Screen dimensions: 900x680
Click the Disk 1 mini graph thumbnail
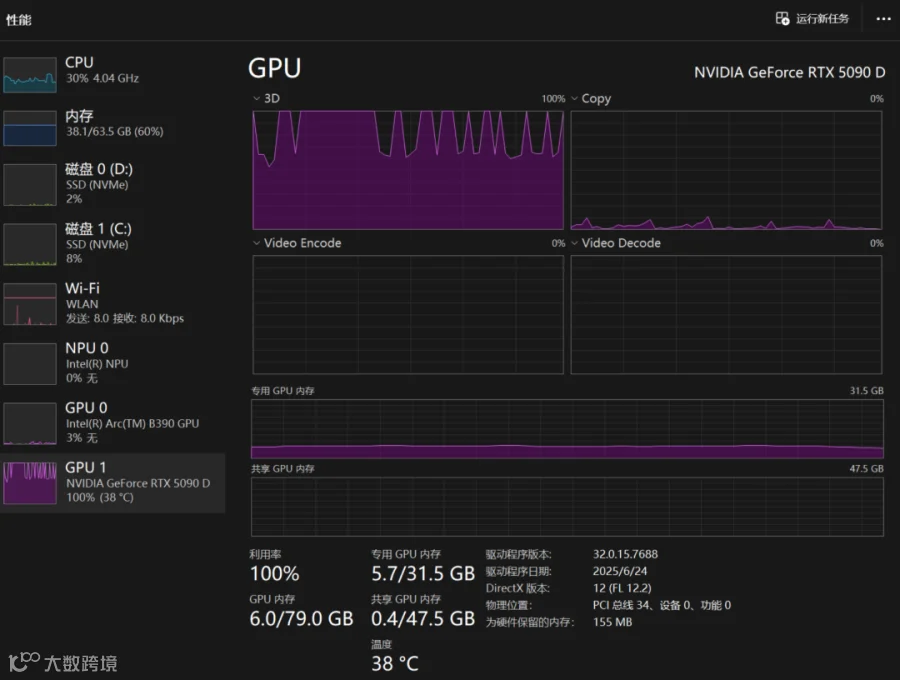(30, 244)
